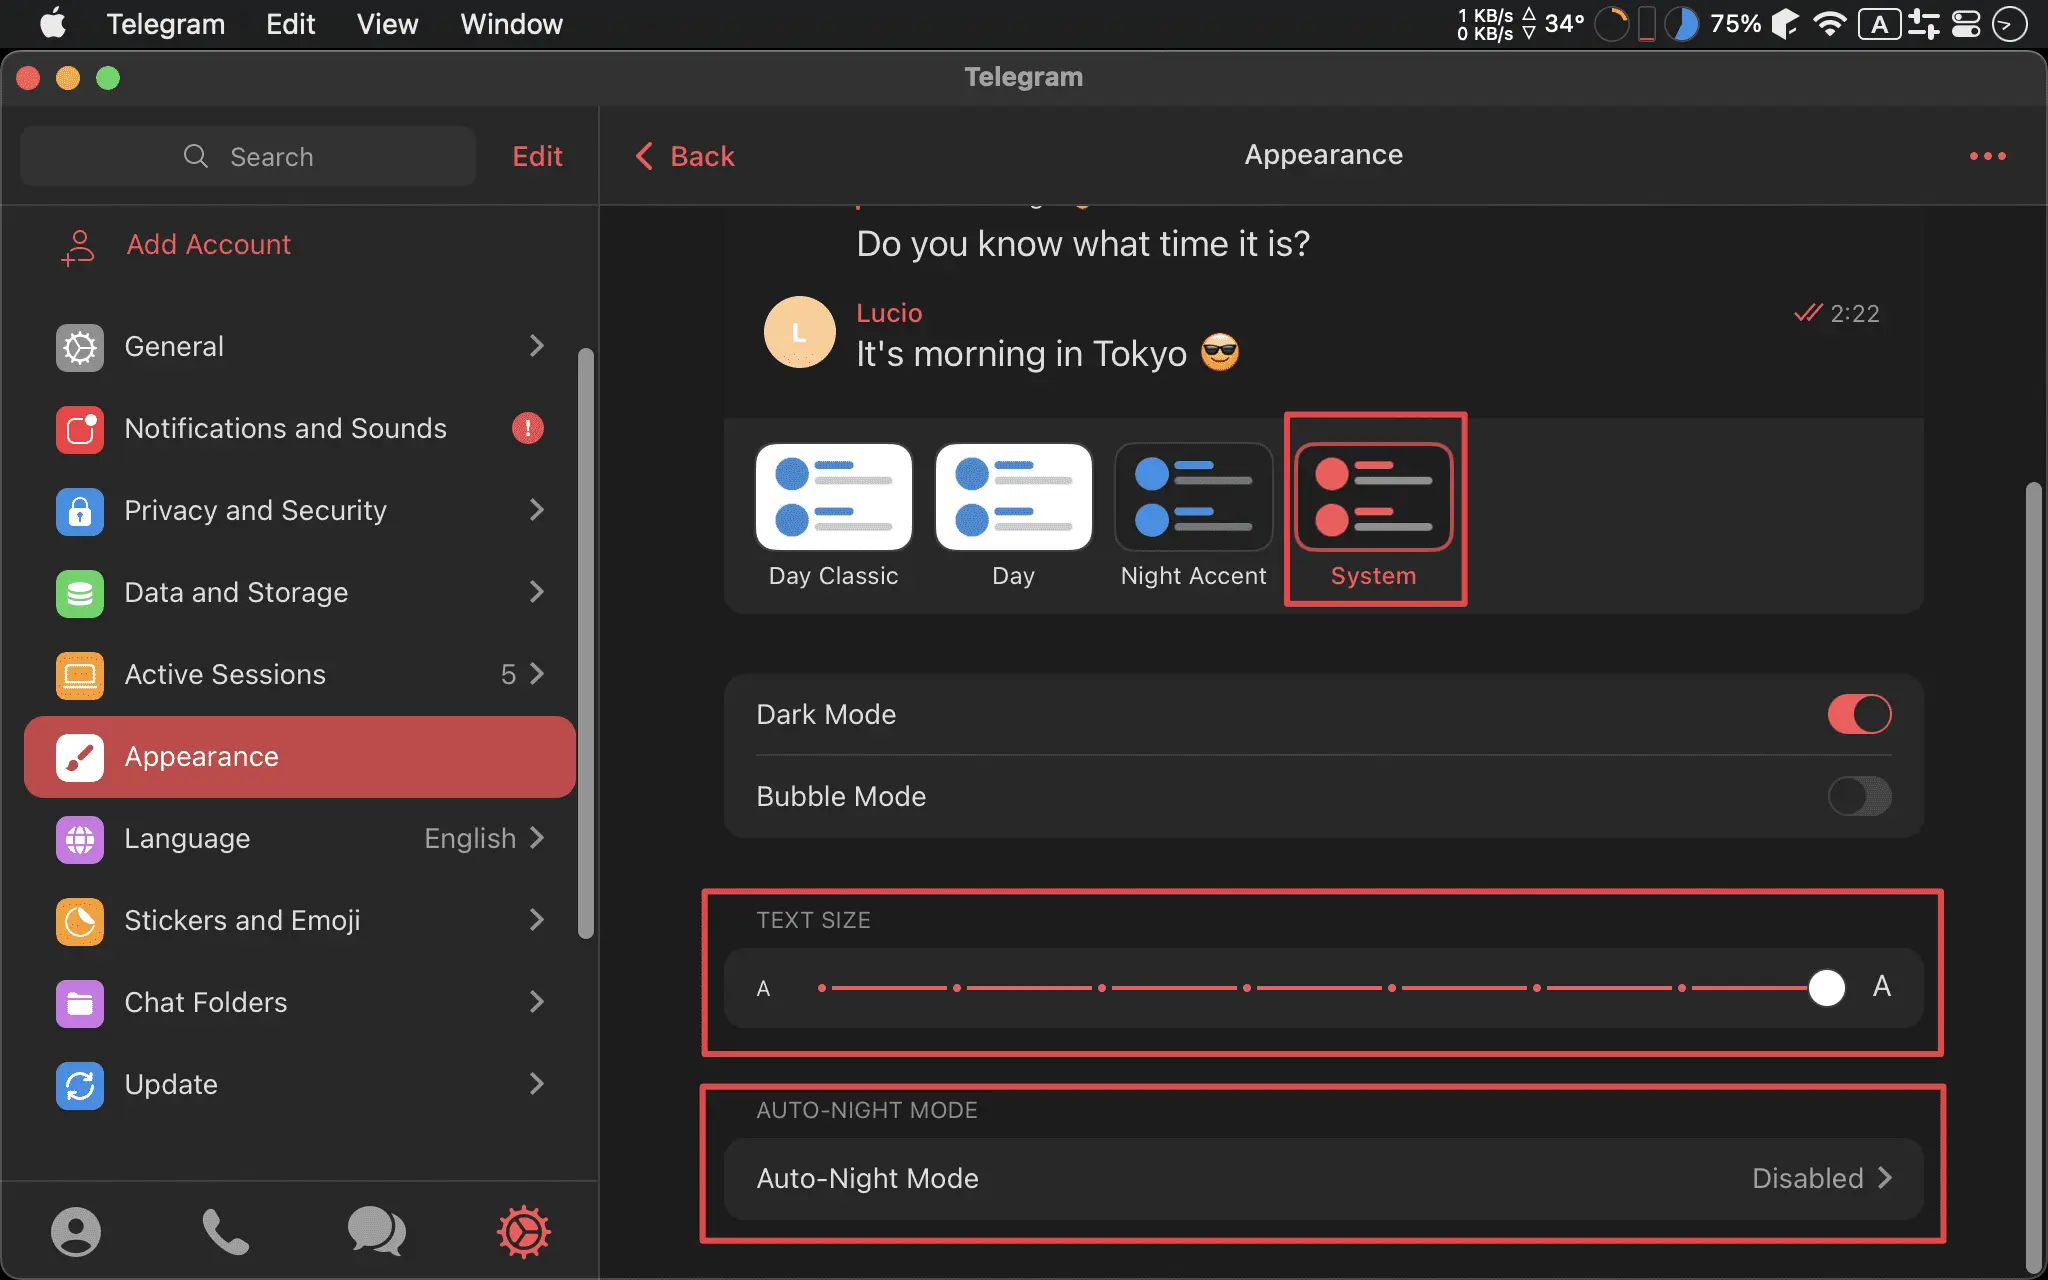
Task: Click the battery percentage indicator
Action: point(1736,23)
